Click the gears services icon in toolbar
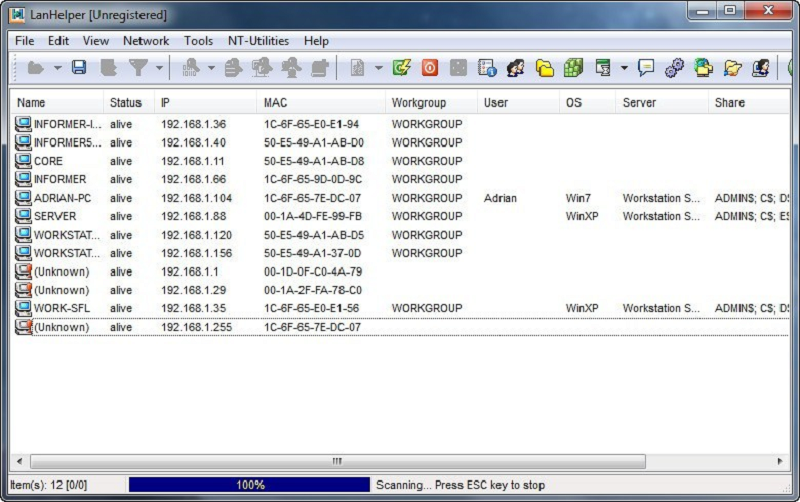800x502 pixels. point(675,68)
